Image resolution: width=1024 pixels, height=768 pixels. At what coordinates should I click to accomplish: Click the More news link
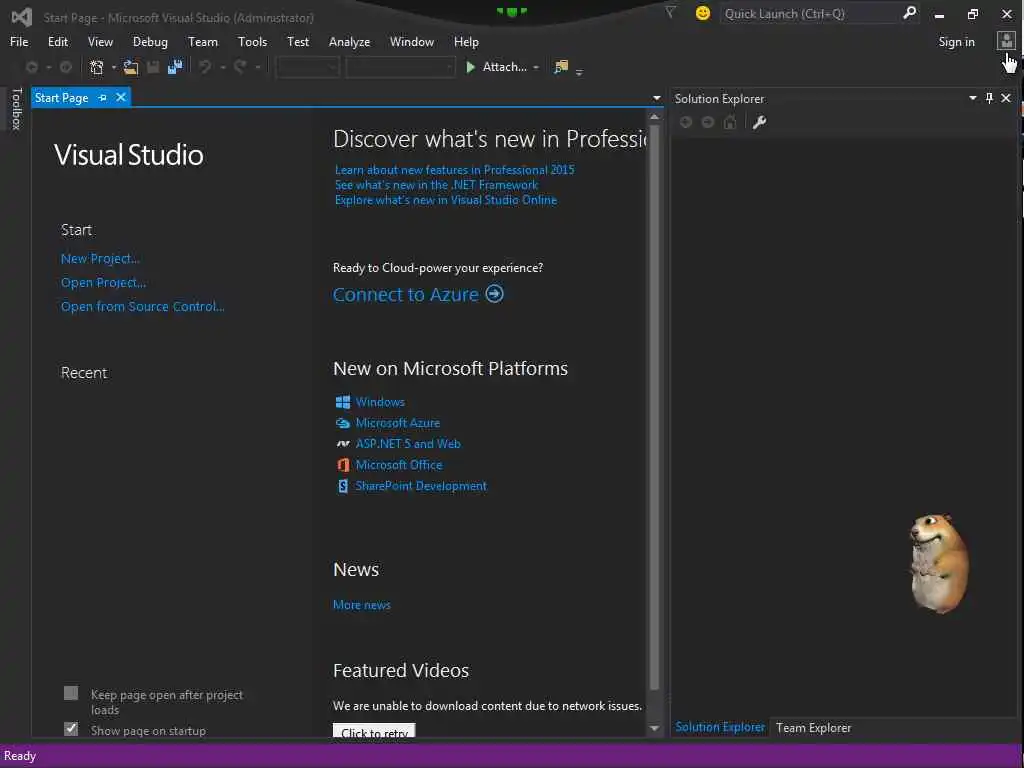pyautogui.click(x=362, y=605)
